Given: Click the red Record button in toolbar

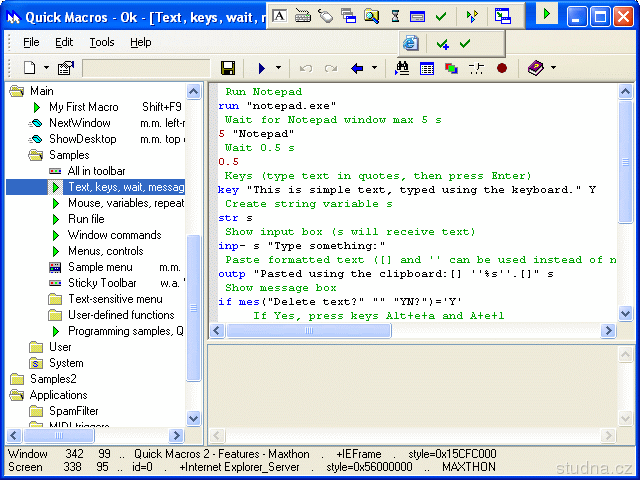Looking at the screenshot, I should click(x=501, y=68).
